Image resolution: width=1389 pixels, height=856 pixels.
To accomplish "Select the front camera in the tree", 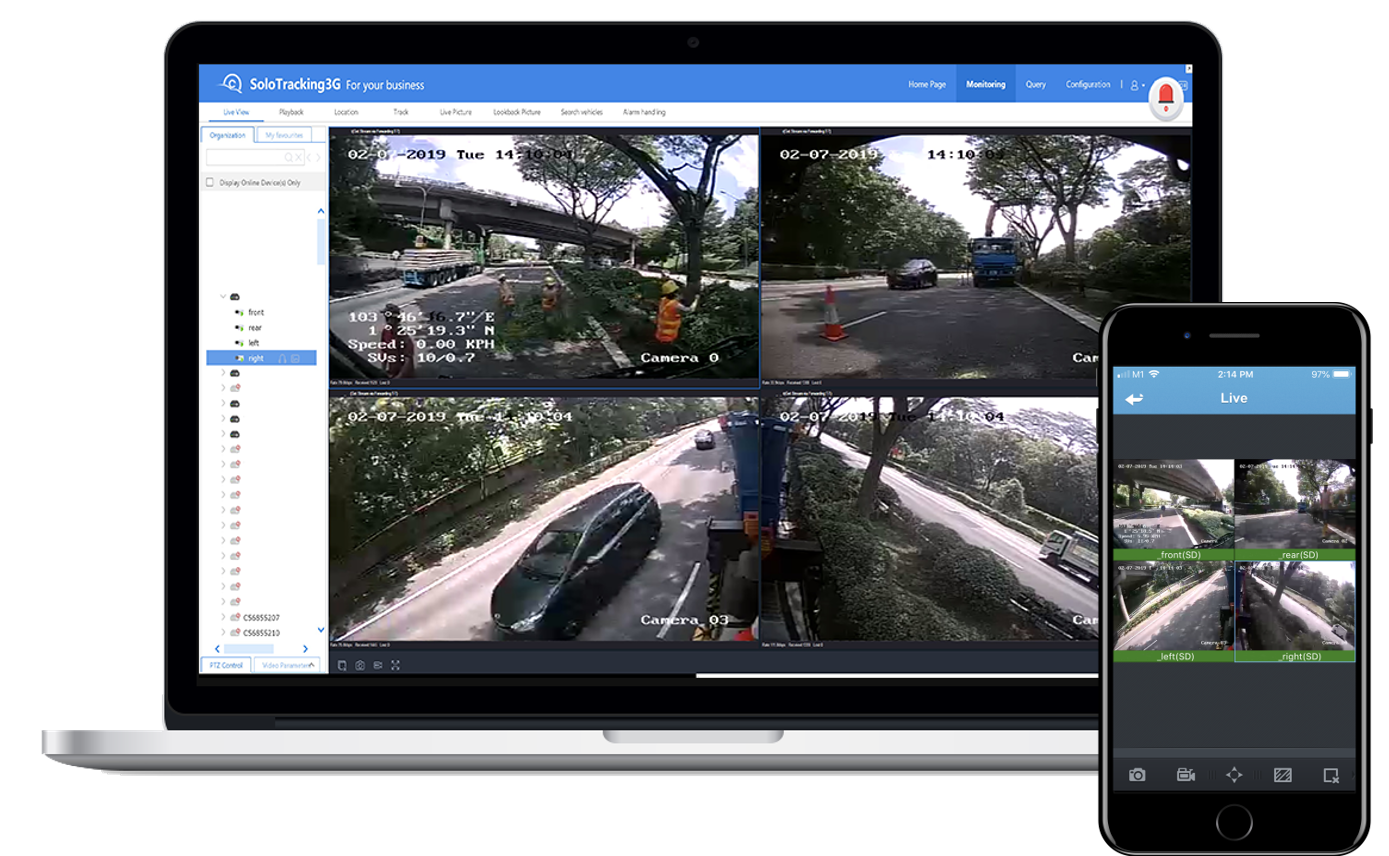I will point(256,313).
